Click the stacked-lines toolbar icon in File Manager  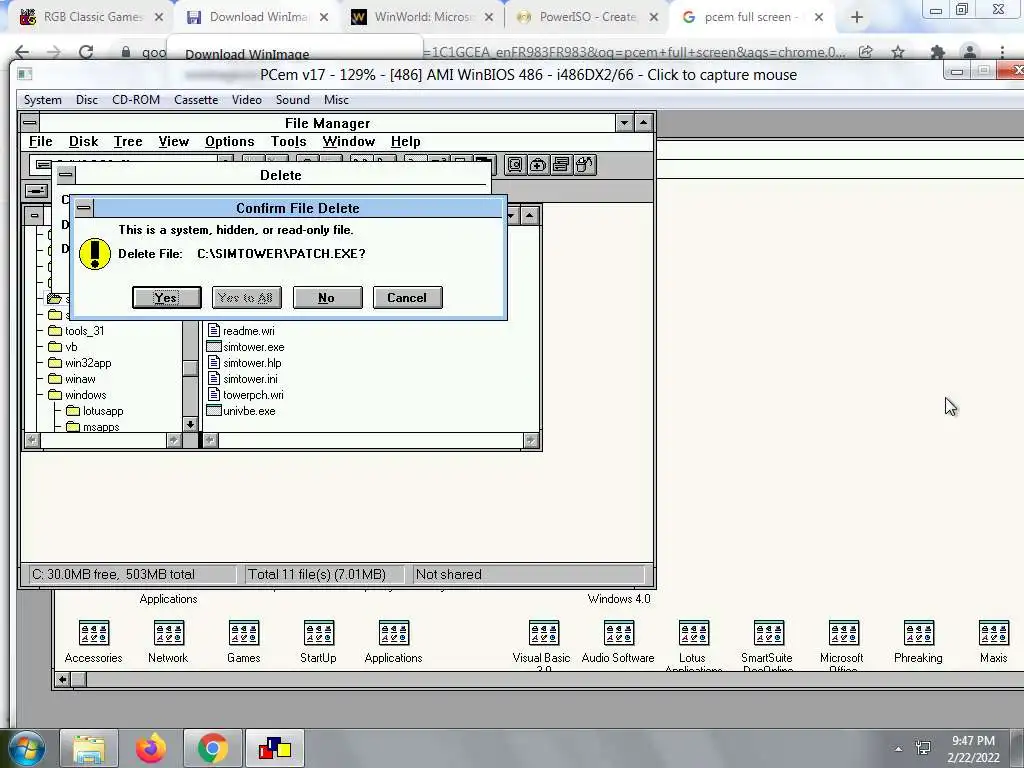(561, 165)
